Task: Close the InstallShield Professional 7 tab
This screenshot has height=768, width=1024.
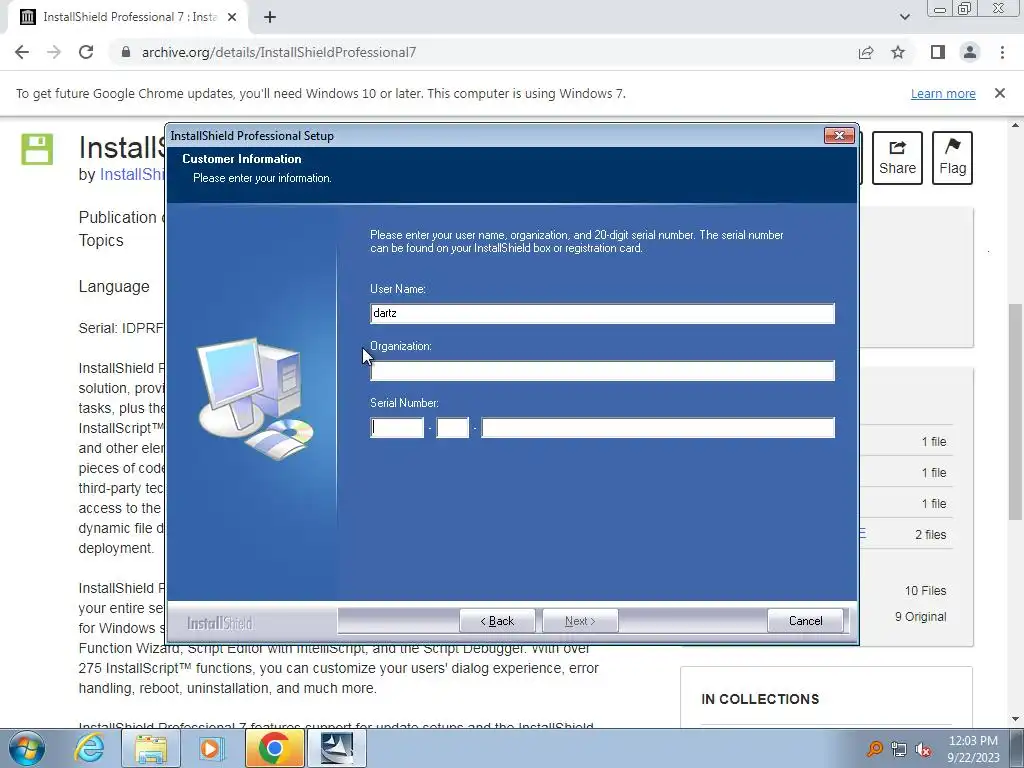Action: [x=232, y=17]
